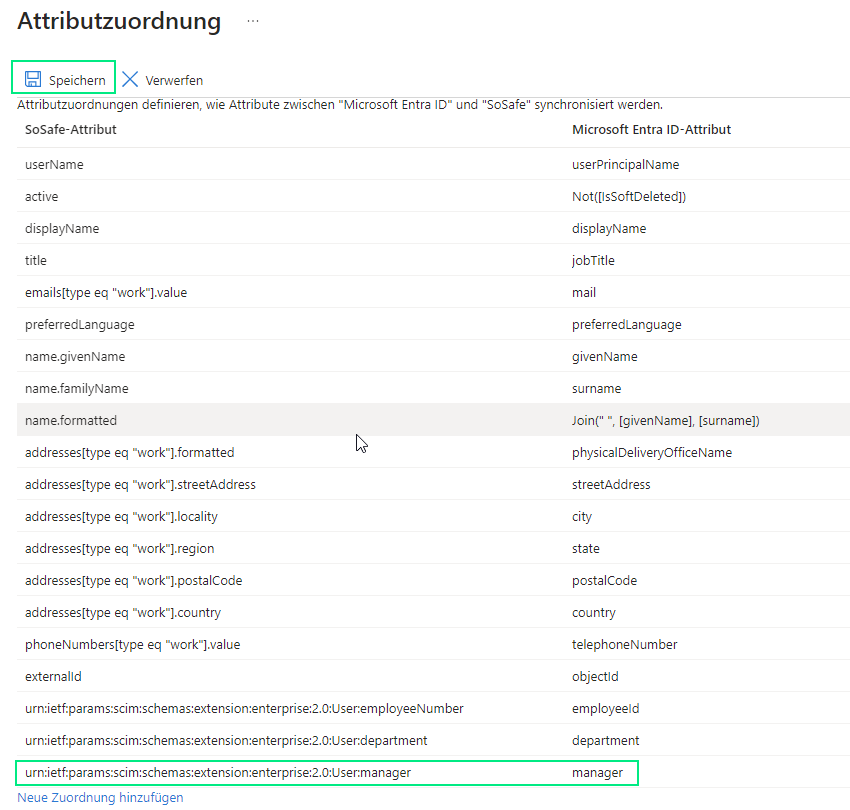
Task: Open the ellipsis menu beside Attributzuordnung
Action: pyautogui.click(x=253, y=21)
